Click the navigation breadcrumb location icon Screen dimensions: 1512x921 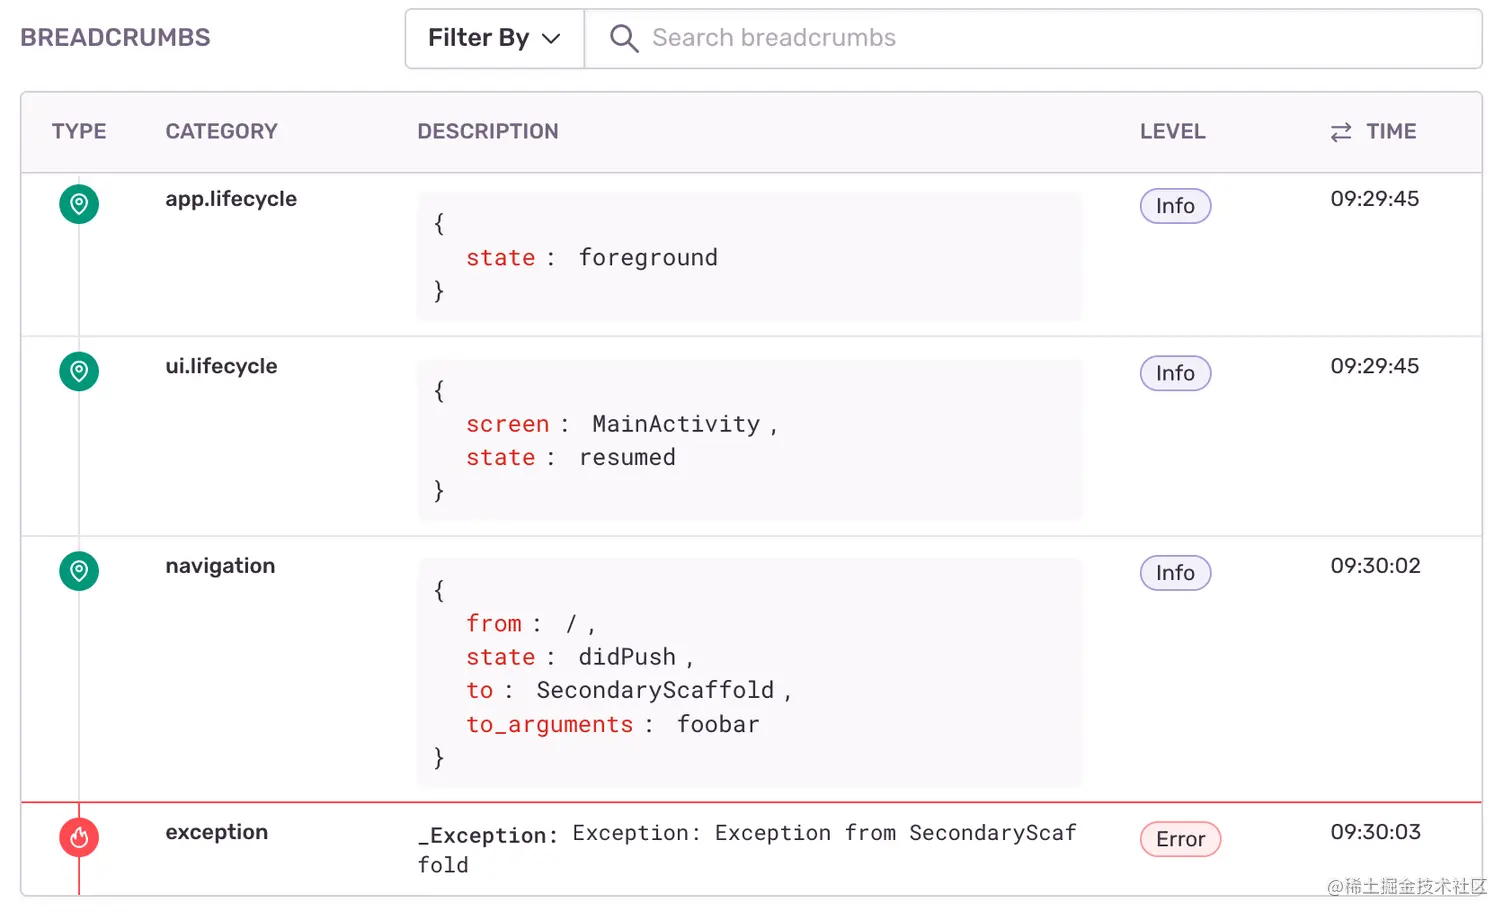[x=79, y=571]
